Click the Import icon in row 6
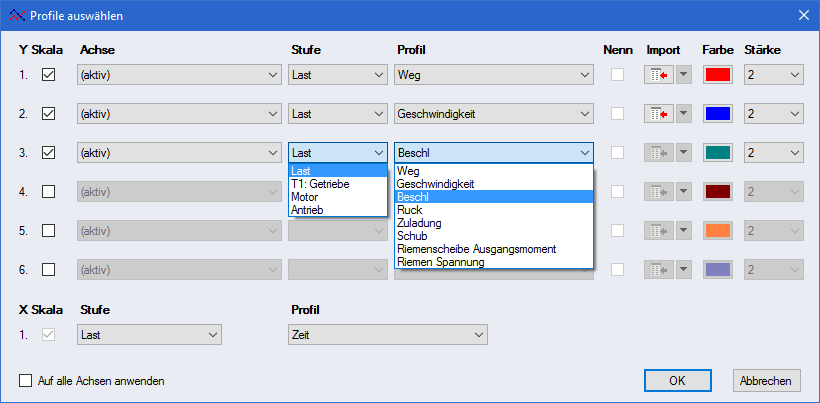Viewport: 820px width, 403px height. click(x=659, y=270)
